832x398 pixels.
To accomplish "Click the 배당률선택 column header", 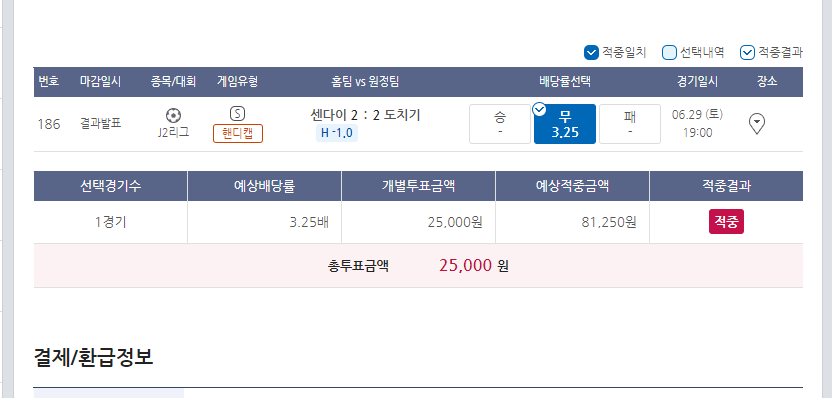I will [565, 82].
